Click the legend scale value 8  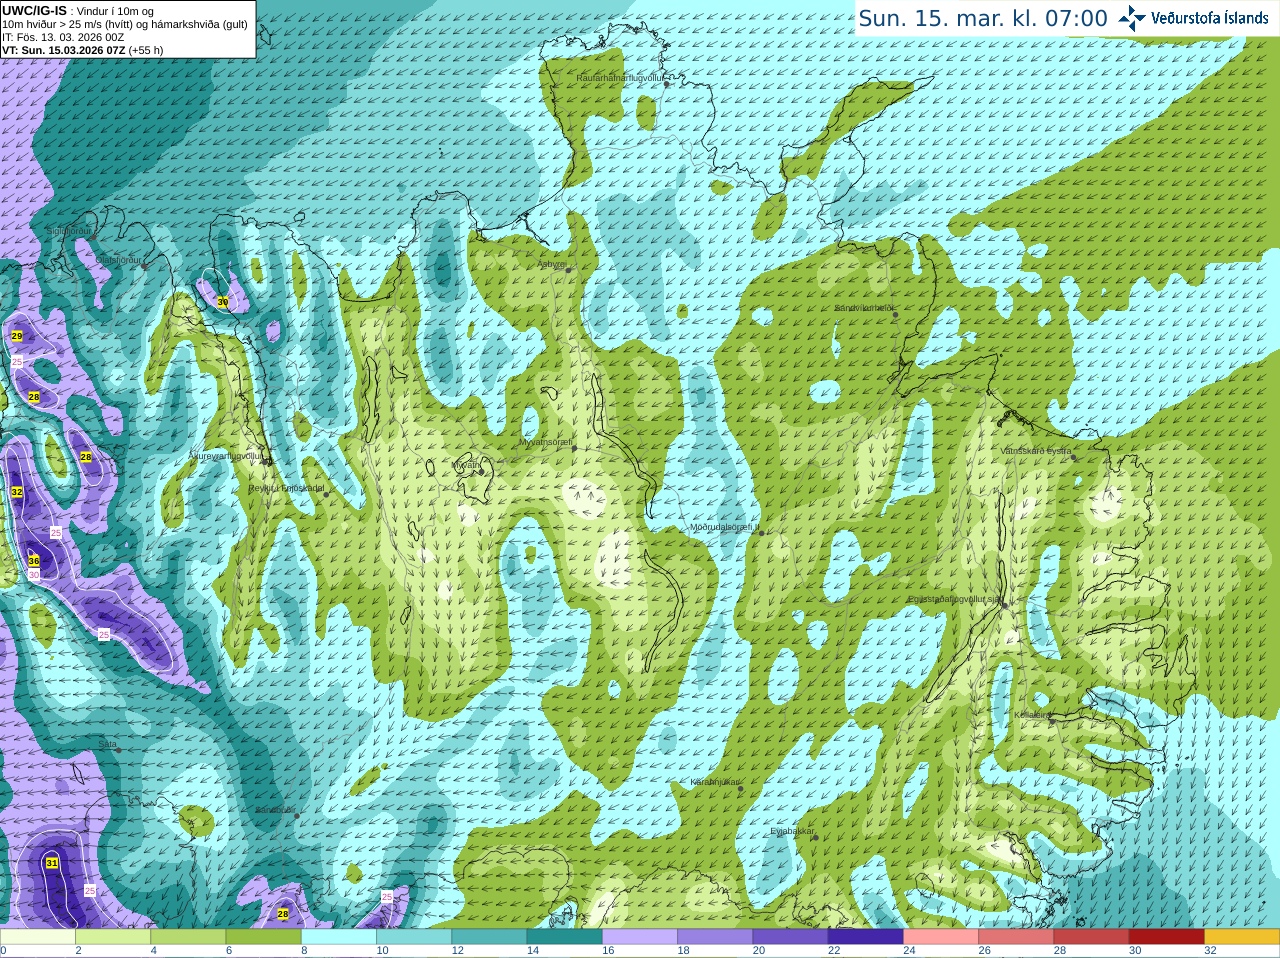click(x=304, y=951)
